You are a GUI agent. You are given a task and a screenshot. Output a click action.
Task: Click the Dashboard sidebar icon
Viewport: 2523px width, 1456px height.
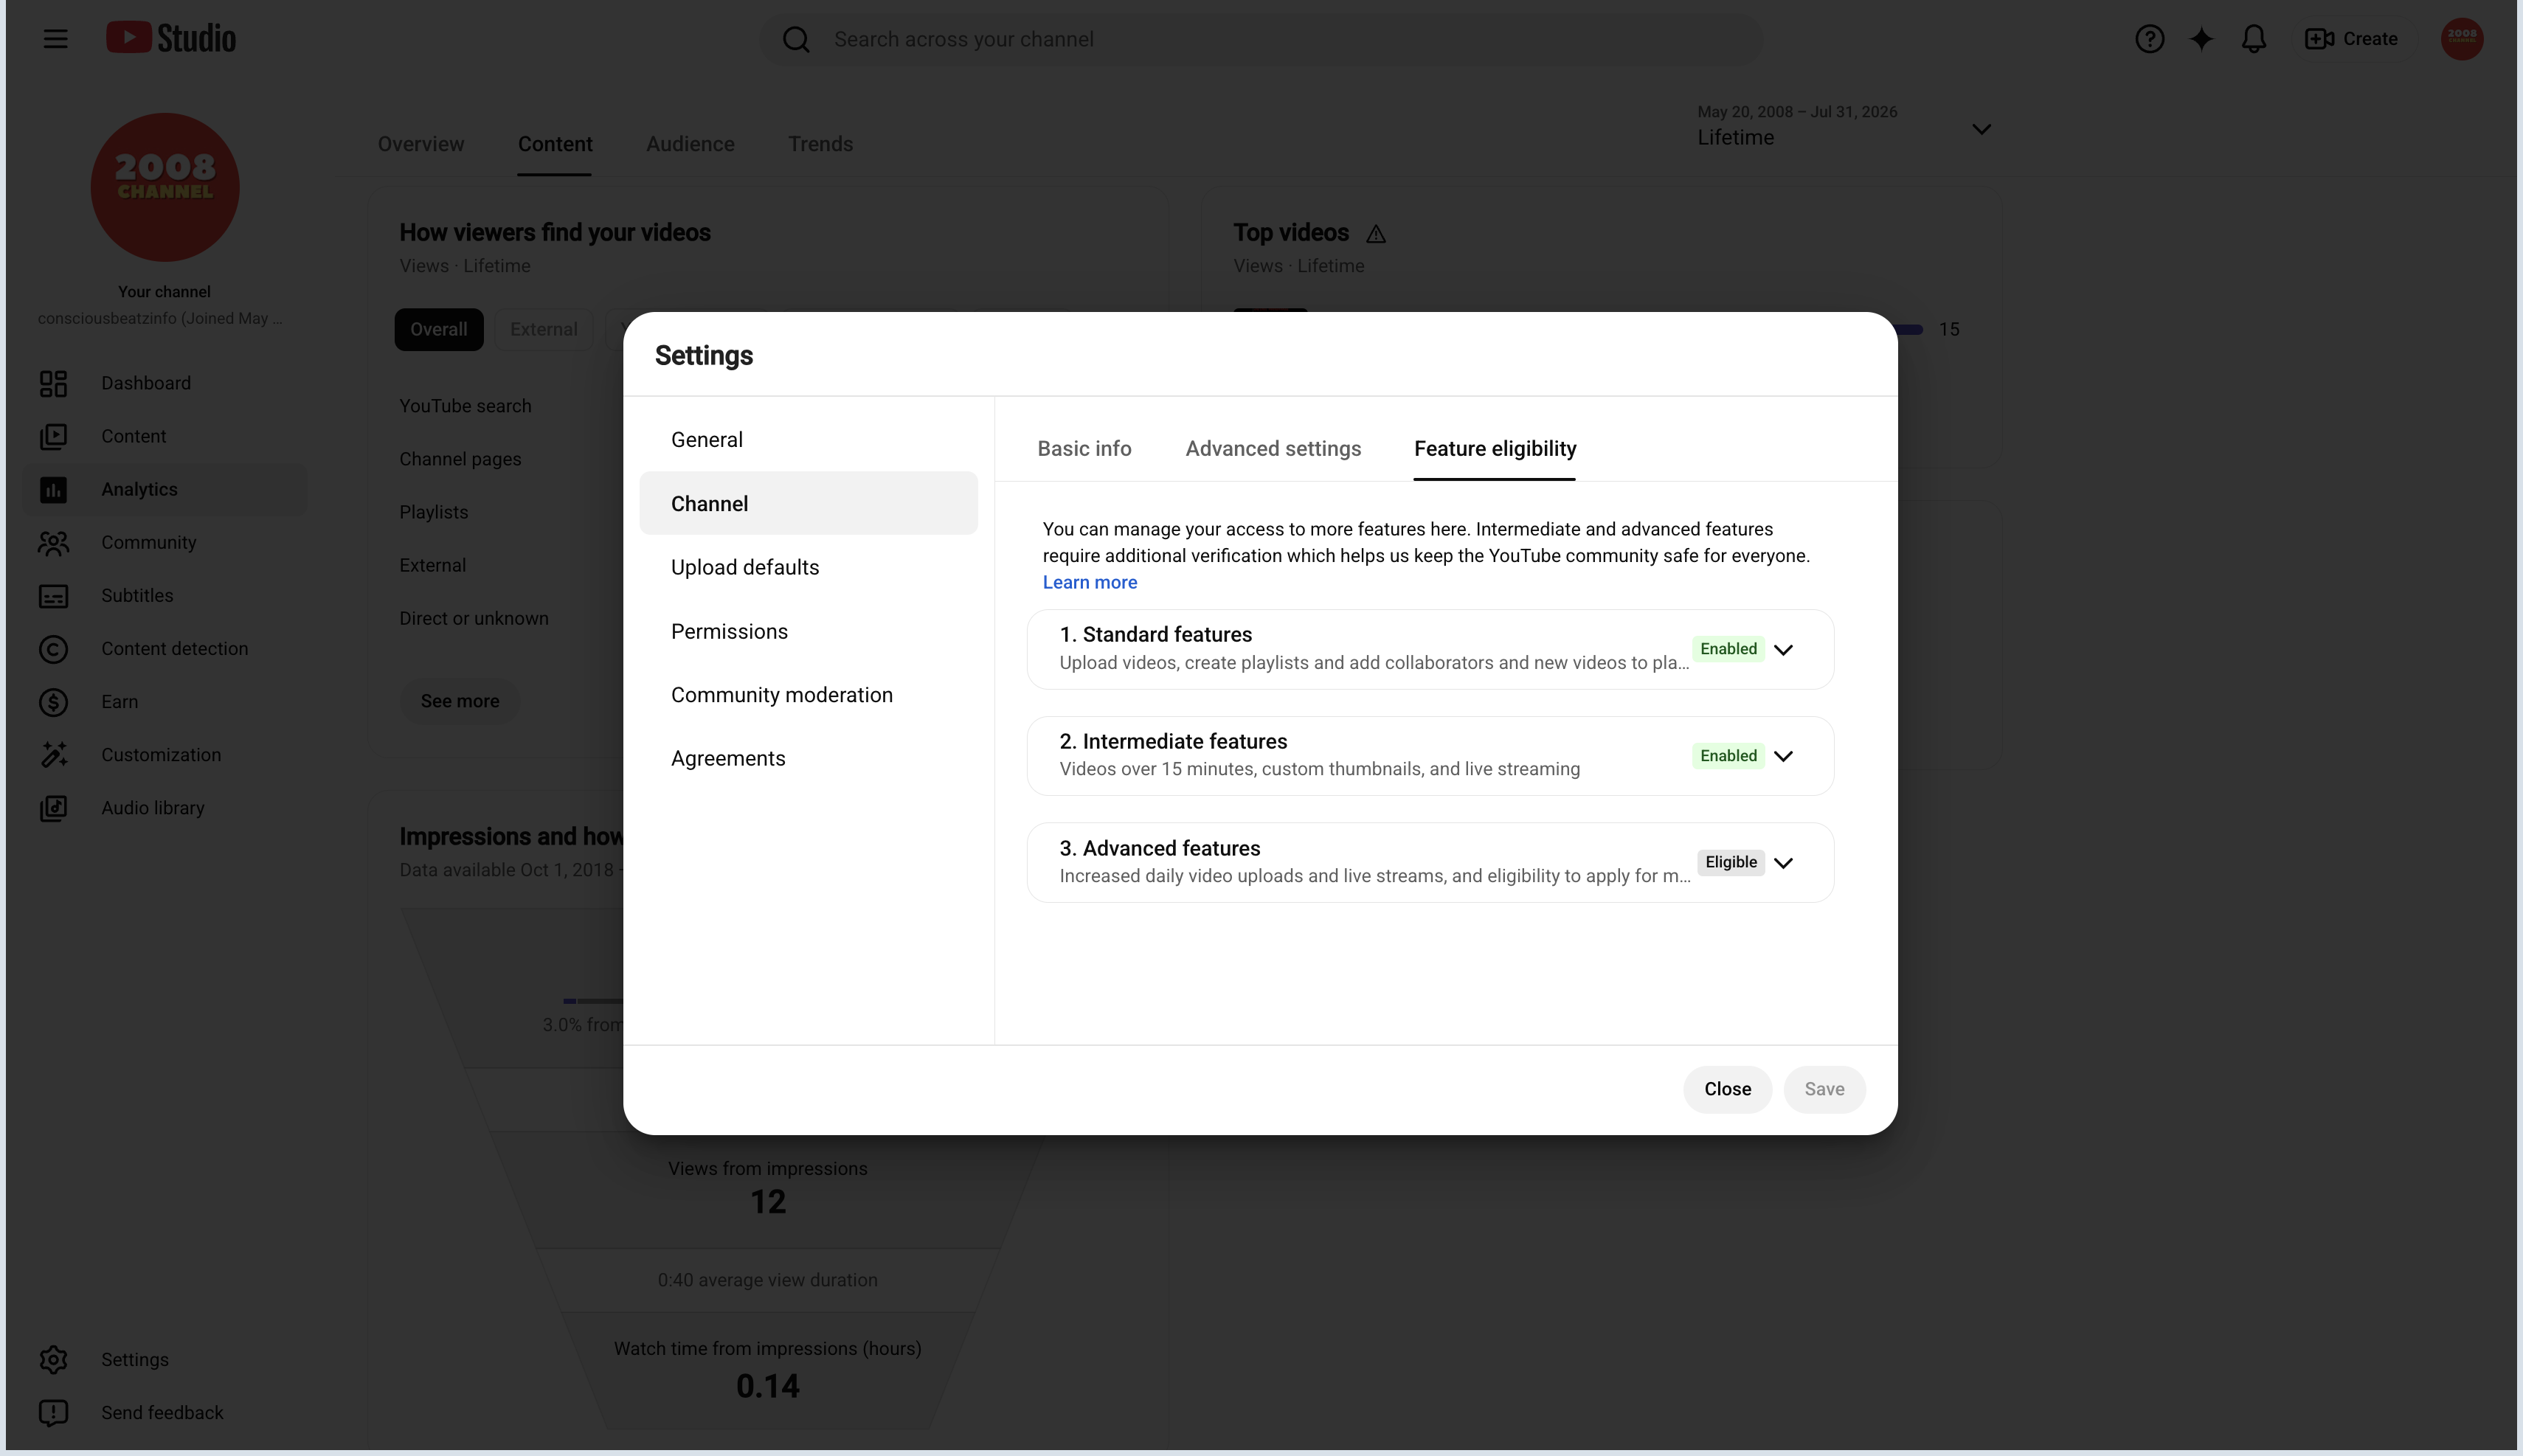[54, 383]
